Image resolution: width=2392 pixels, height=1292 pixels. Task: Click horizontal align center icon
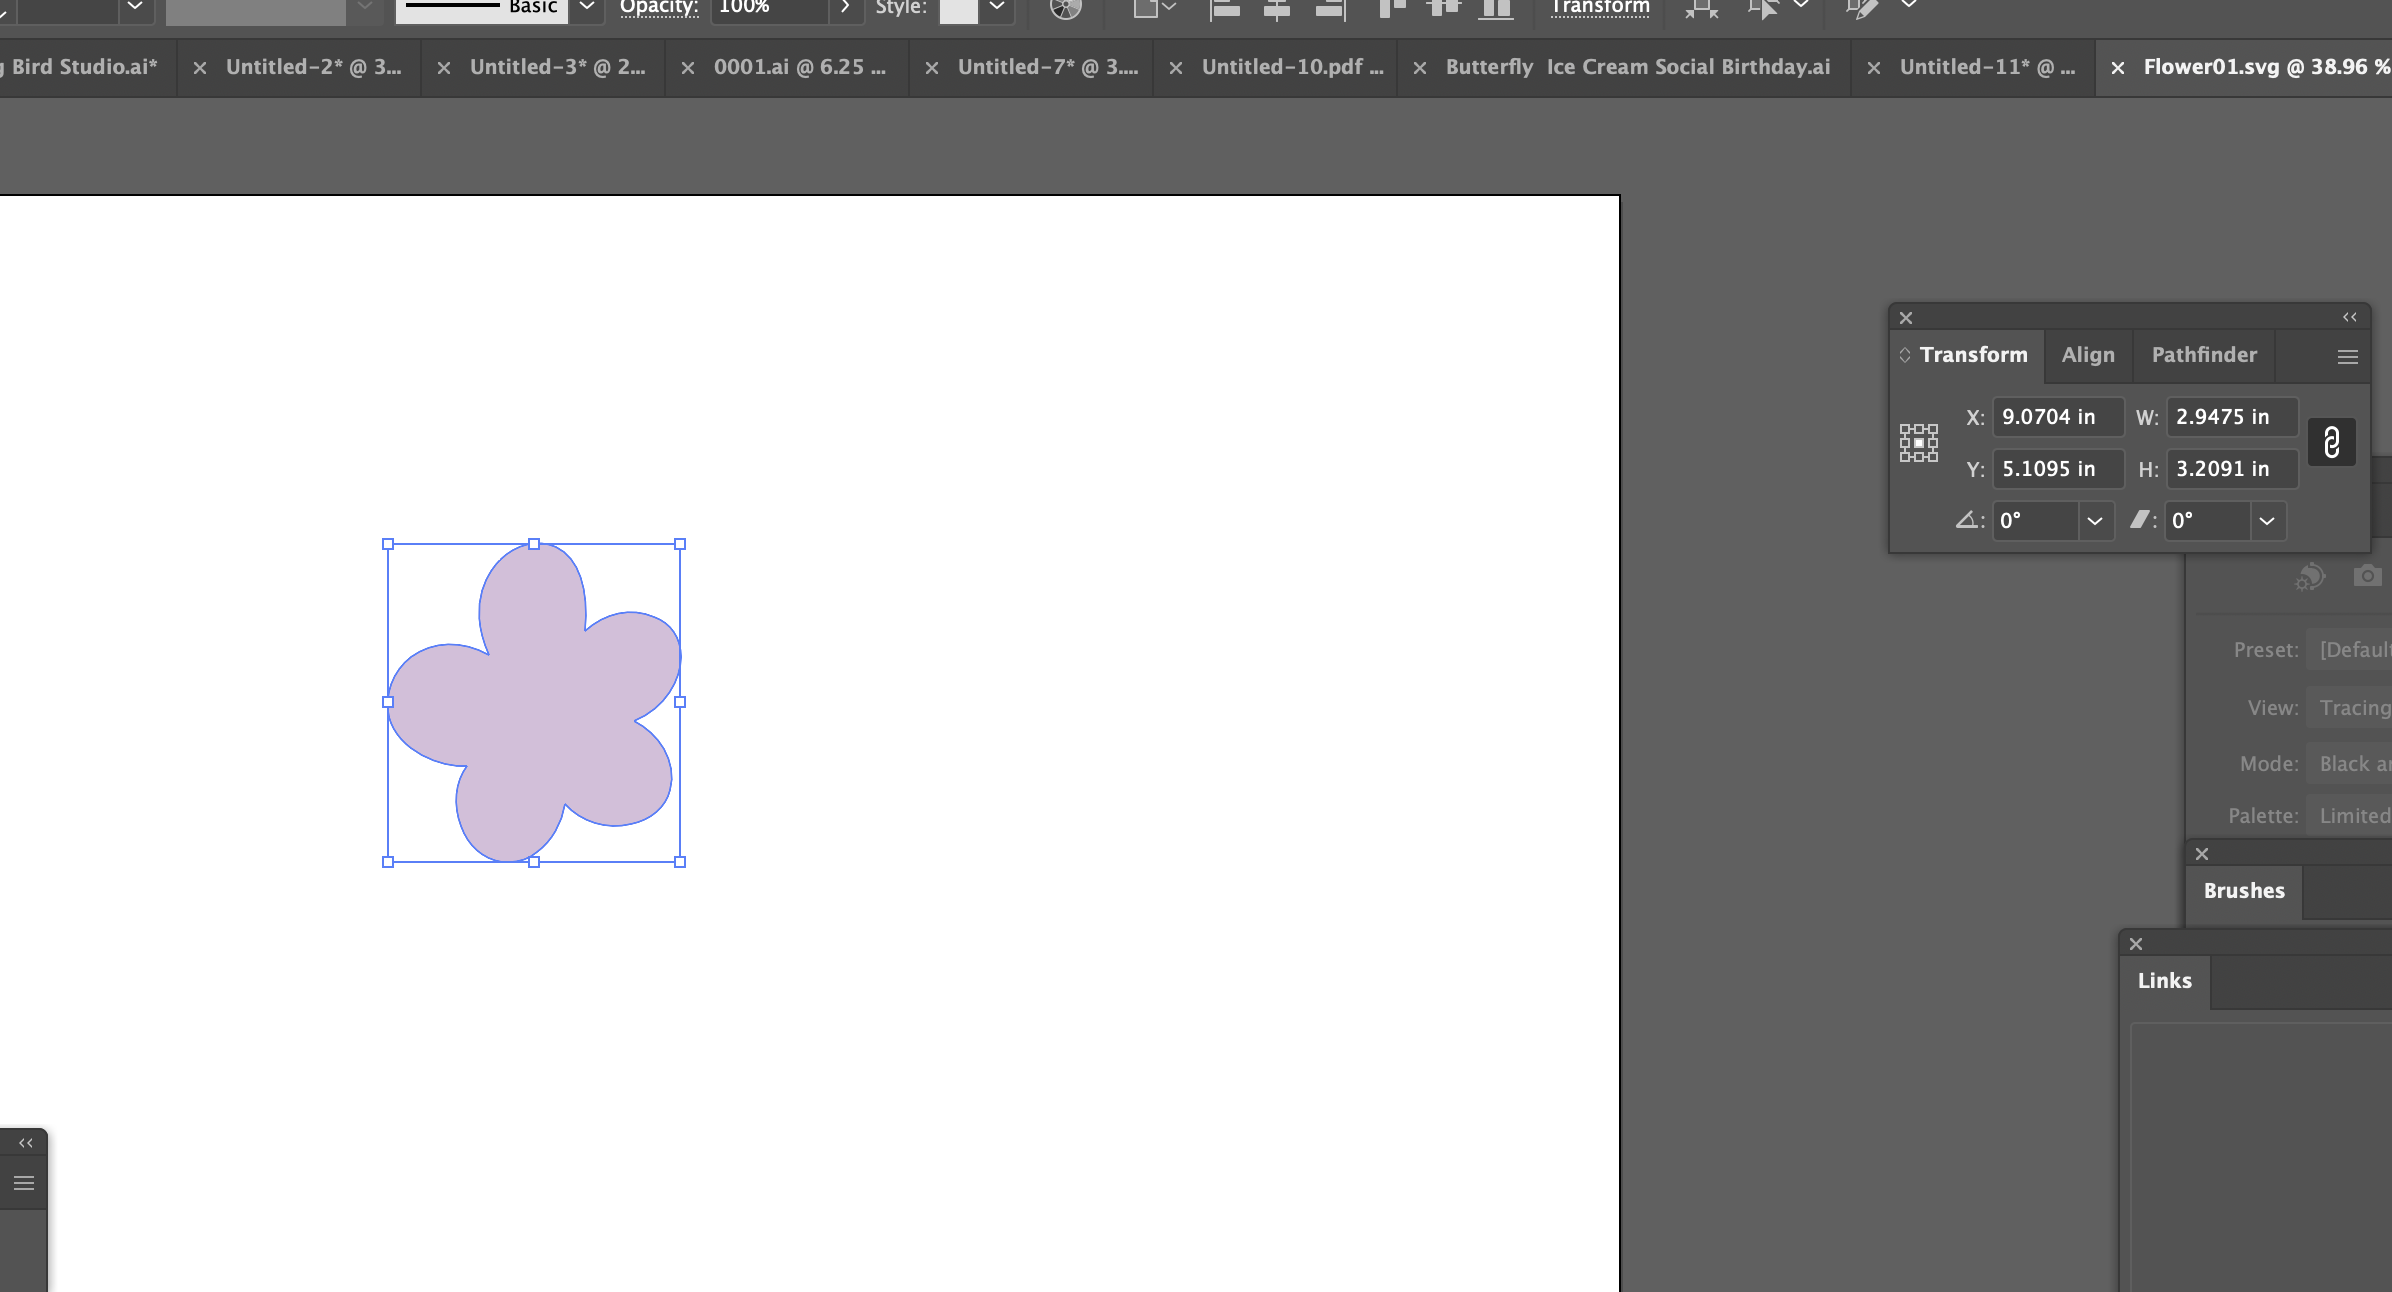pos(1276,8)
